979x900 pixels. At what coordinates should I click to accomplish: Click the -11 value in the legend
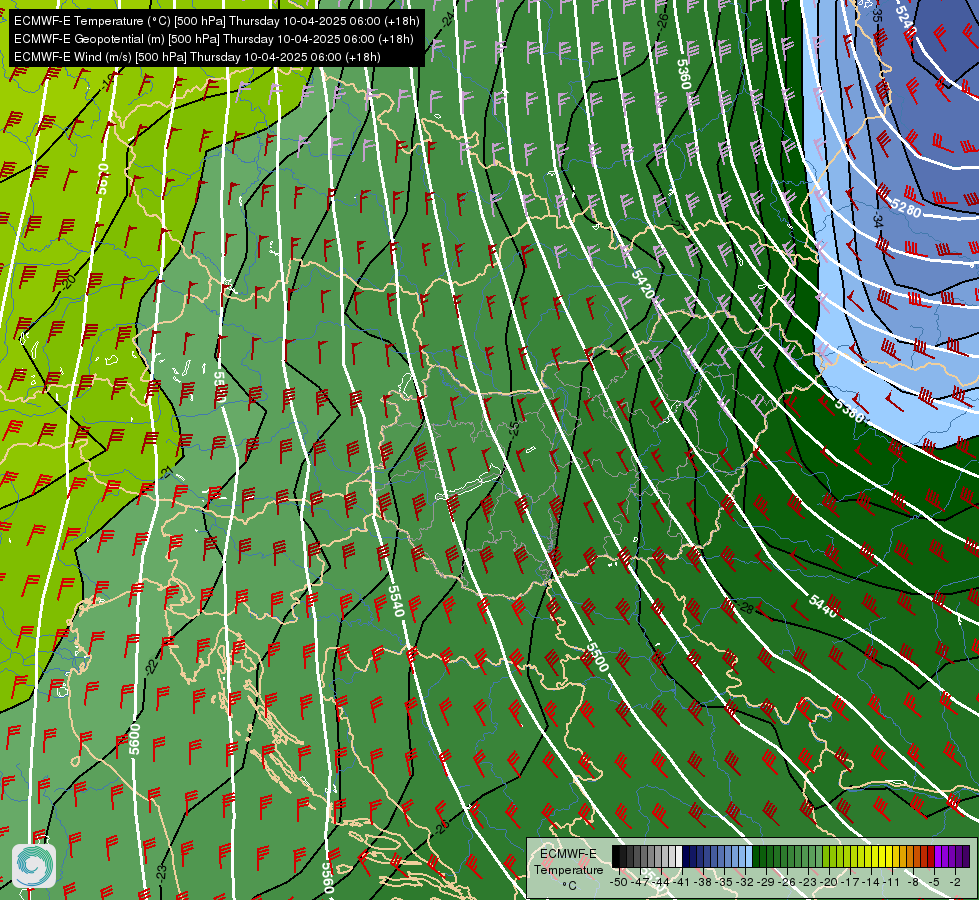pos(892,883)
